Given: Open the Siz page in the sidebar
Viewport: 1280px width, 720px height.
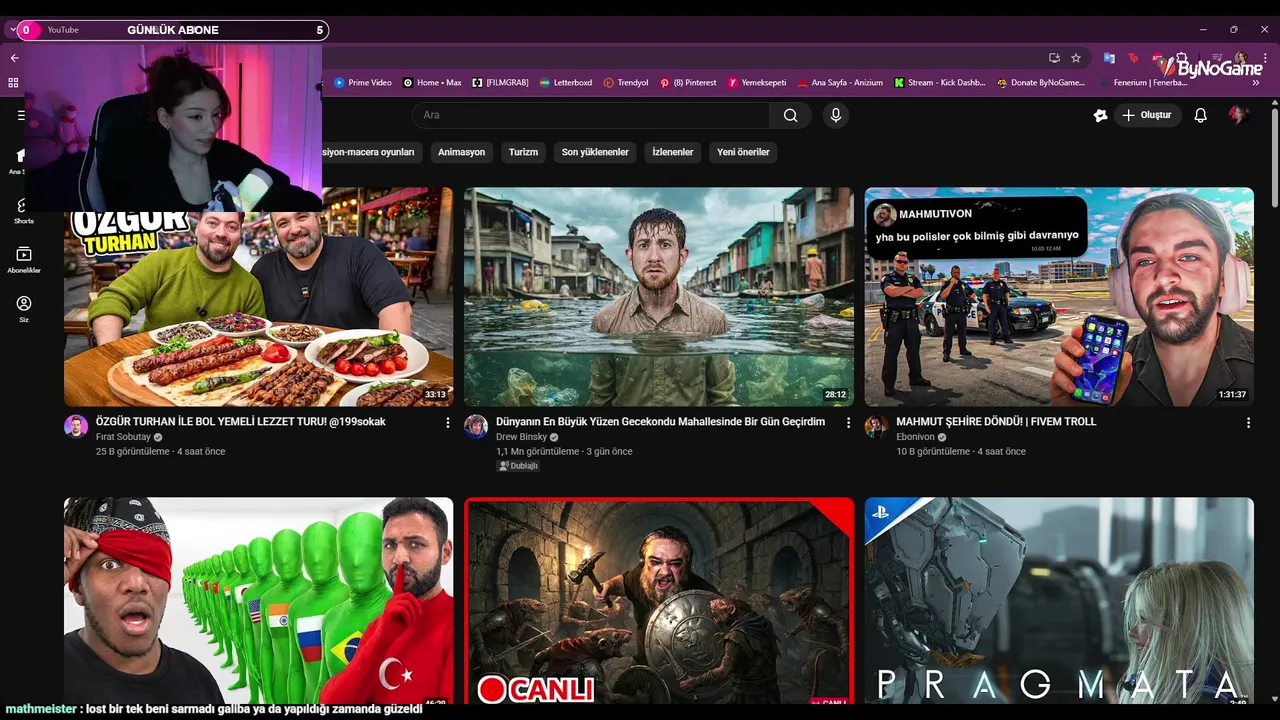Looking at the screenshot, I should pyautogui.click(x=23, y=309).
